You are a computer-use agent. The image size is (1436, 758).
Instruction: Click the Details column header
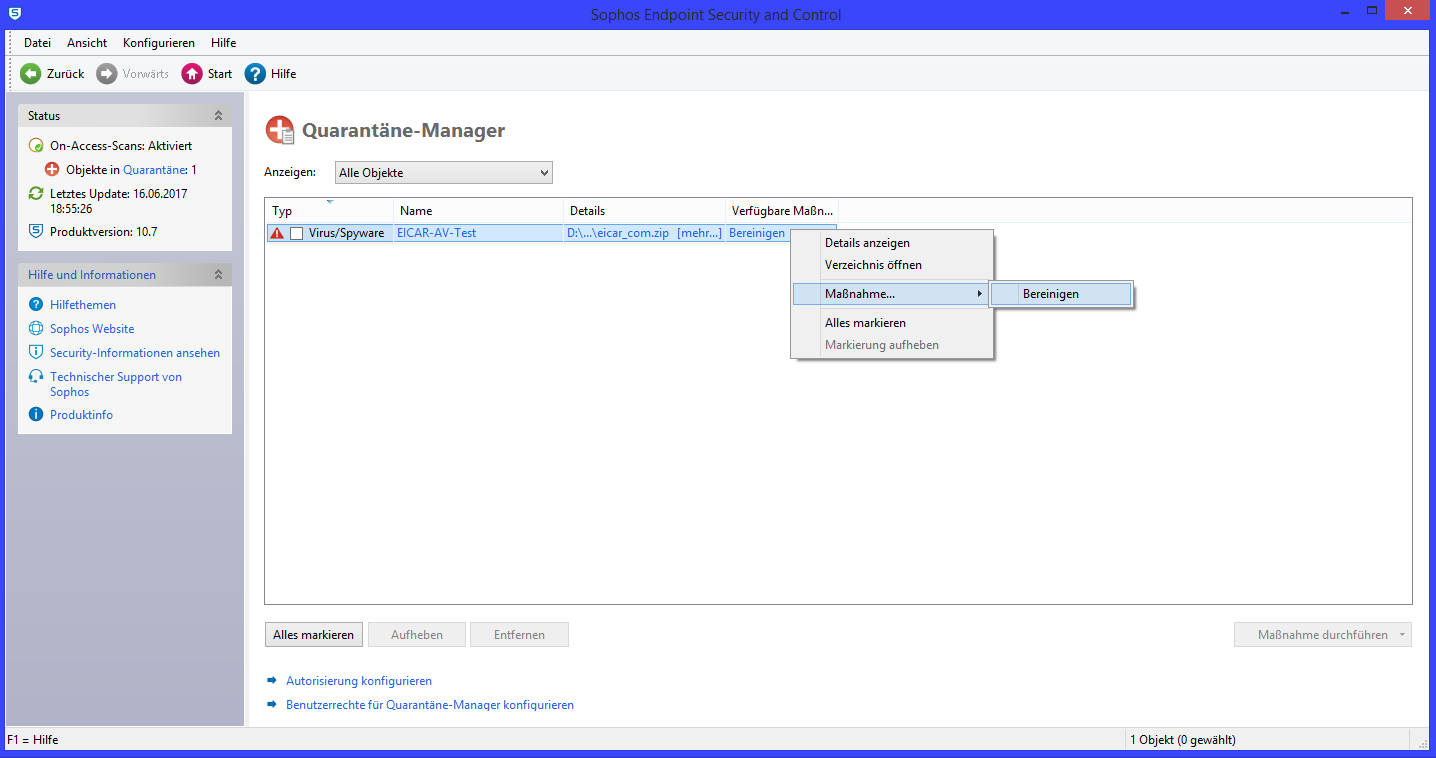[x=644, y=211]
